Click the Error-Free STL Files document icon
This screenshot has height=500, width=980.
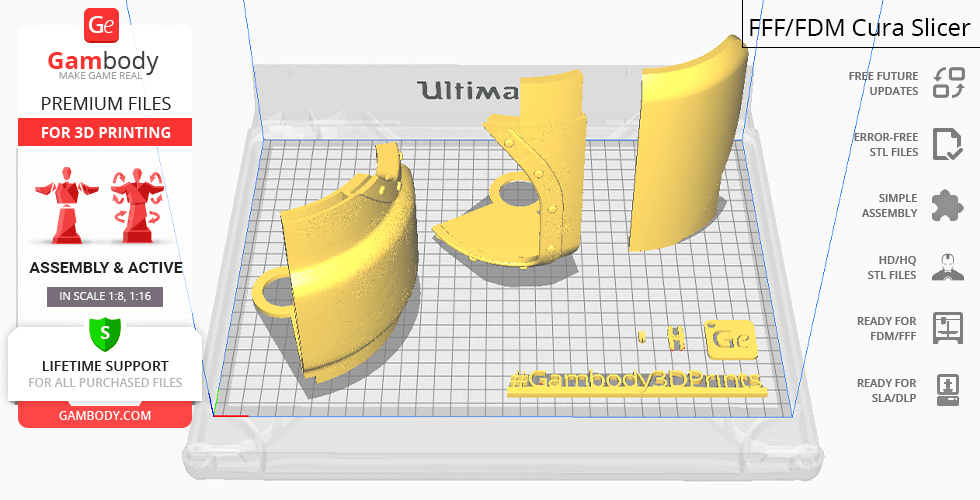pos(948,144)
